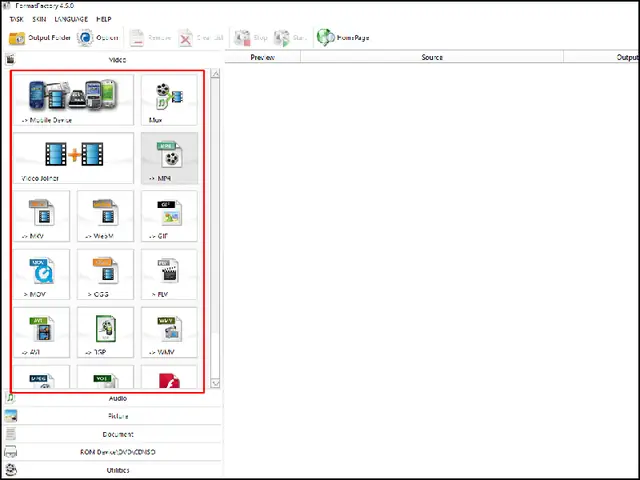This screenshot has width=640, height=480.
Task: Open the LANGUAGE menu
Action: pos(71,19)
